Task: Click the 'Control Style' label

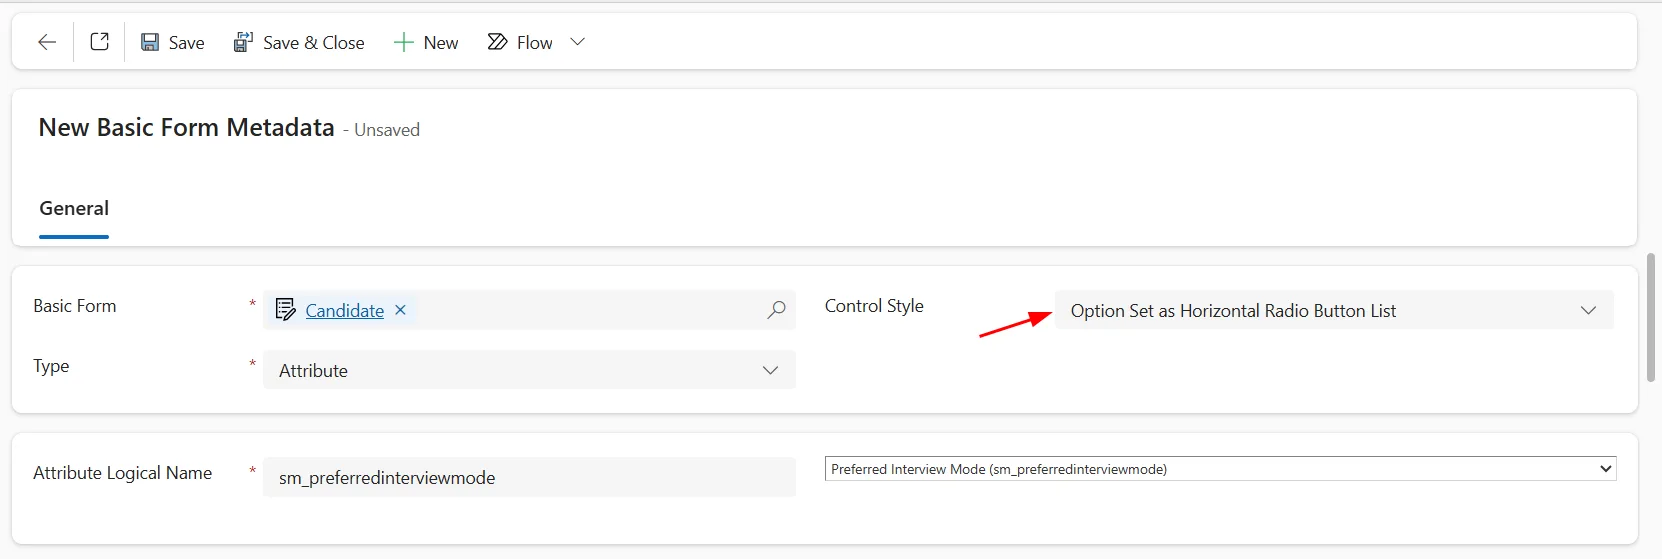Action: [874, 306]
